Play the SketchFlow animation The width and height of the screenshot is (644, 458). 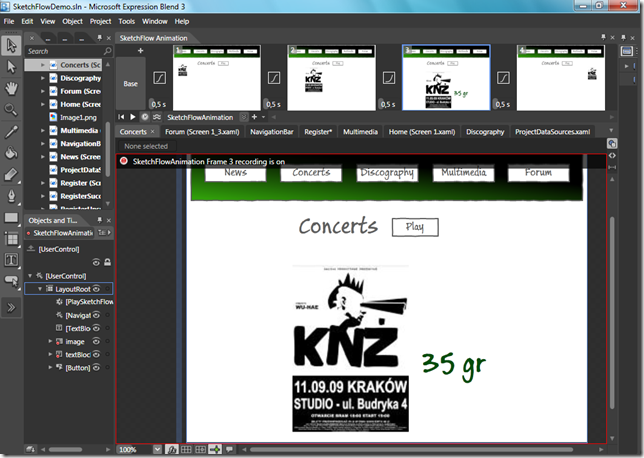point(133,117)
